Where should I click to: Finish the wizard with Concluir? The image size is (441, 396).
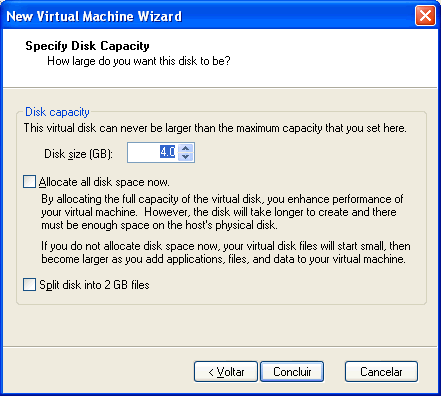pos(292,372)
